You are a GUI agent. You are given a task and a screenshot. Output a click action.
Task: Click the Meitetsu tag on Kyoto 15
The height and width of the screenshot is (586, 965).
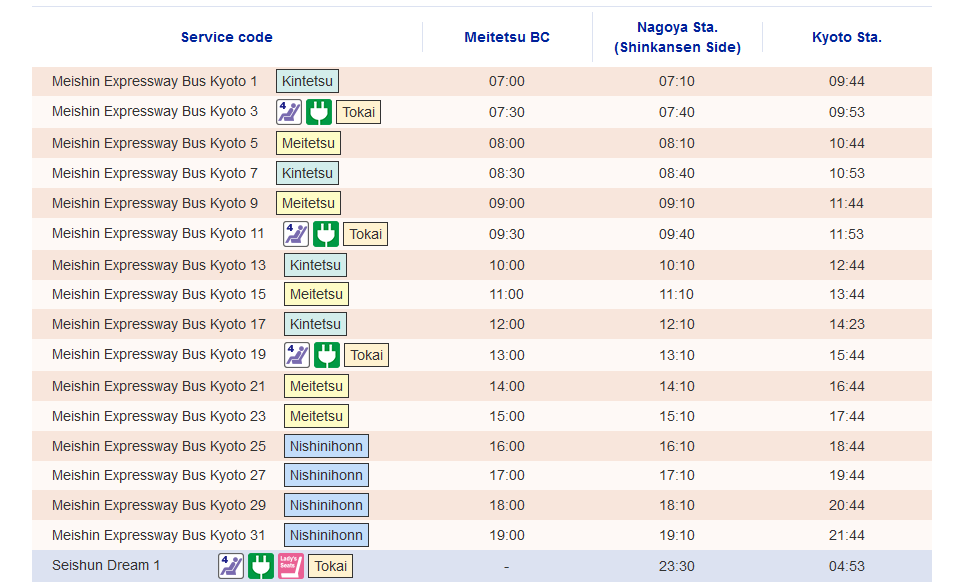point(316,294)
